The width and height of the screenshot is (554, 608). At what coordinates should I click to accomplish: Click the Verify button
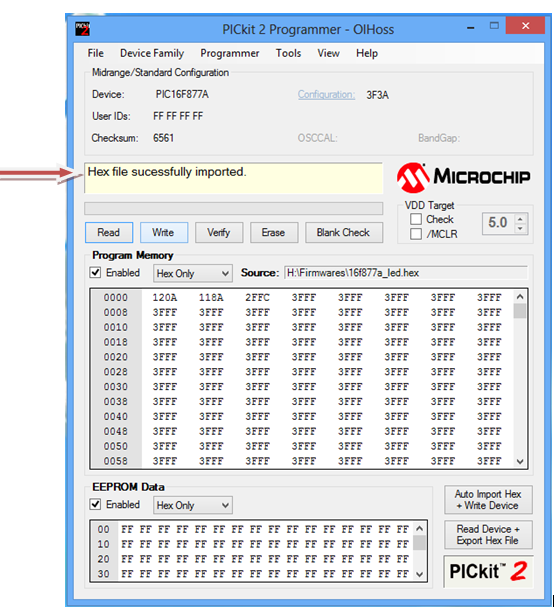pyautogui.click(x=219, y=232)
